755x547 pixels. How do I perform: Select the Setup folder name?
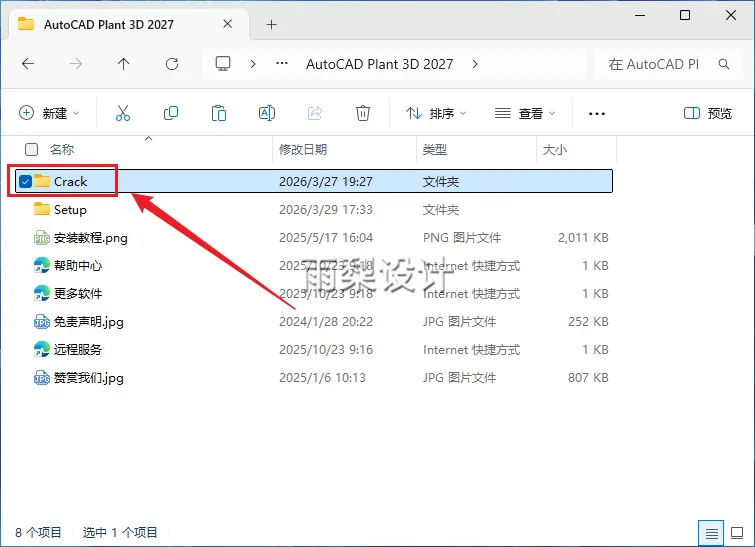click(x=70, y=210)
